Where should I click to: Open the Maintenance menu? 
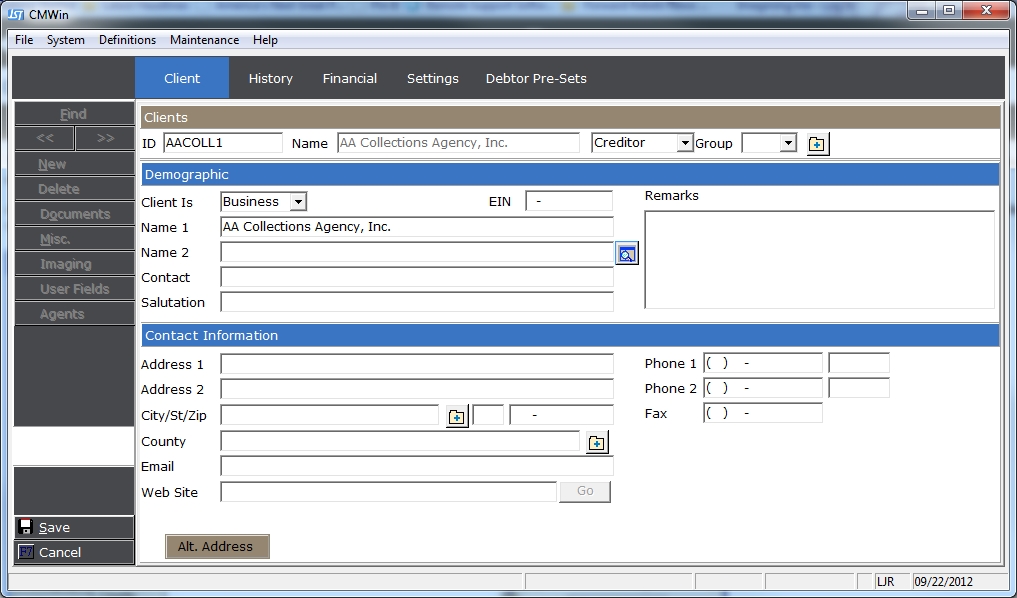204,40
